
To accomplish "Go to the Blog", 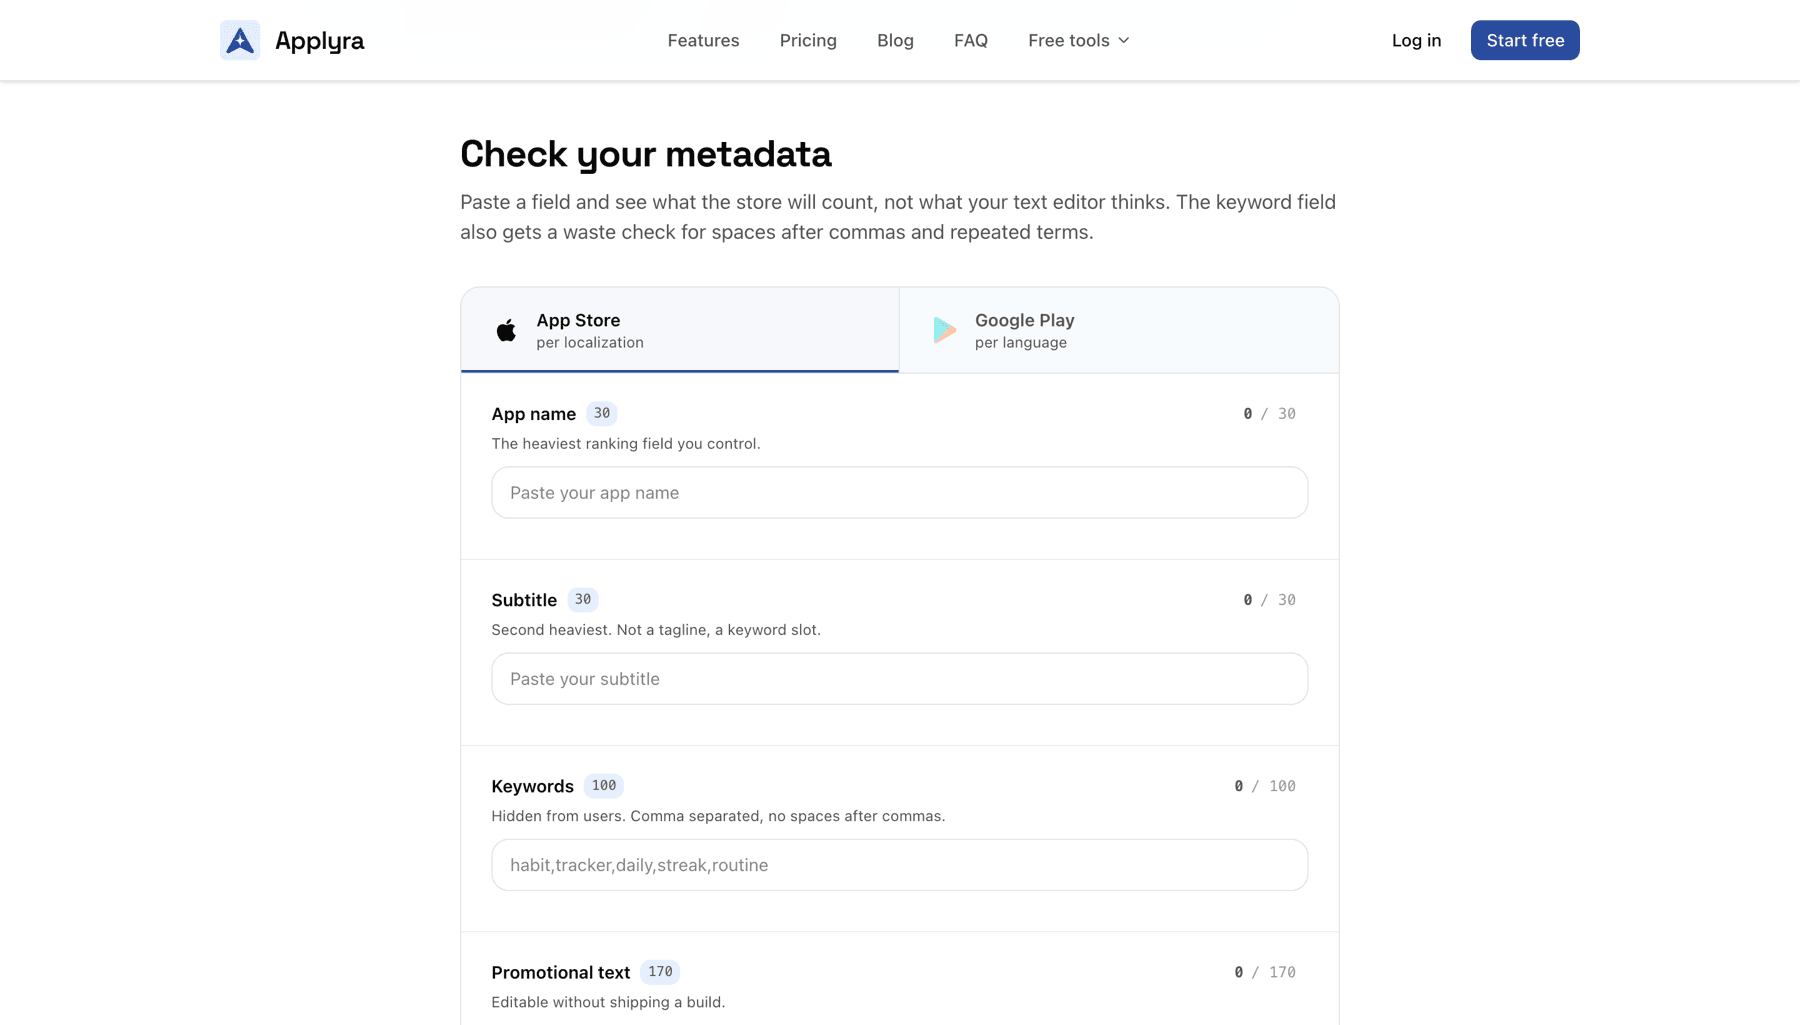I will tap(895, 41).
